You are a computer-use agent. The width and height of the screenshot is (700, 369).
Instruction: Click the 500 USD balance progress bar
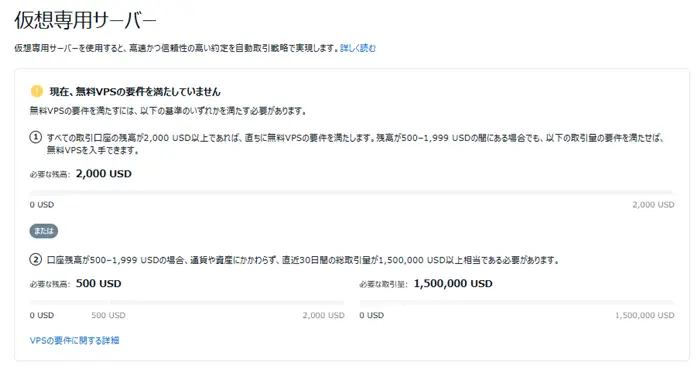click(x=187, y=303)
